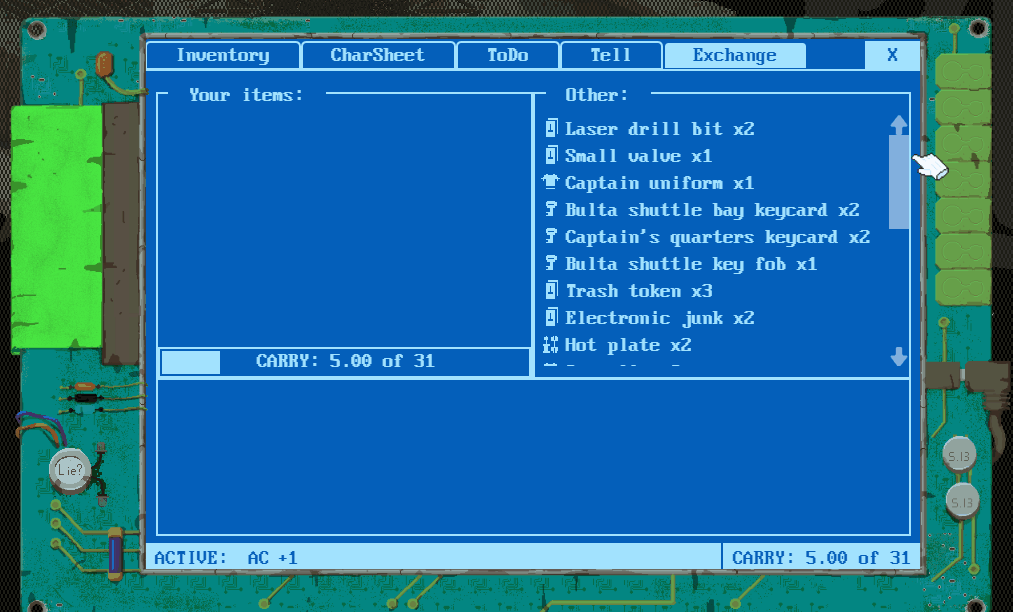Click the Captain's quarters keycard key icon

[x=551, y=236]
